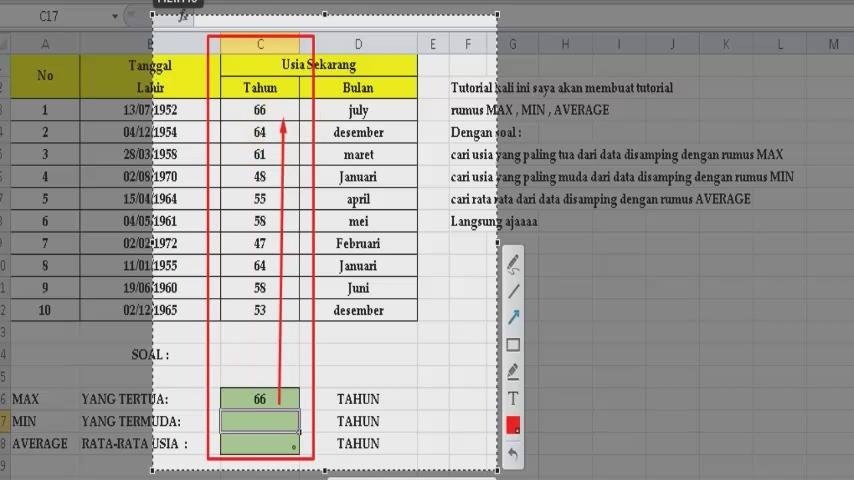Image resolution: width=854 pixels, height=480 pixels.
Task: Click the 'YANG TERTUA:' label cell
Action: tap(150, 399)
